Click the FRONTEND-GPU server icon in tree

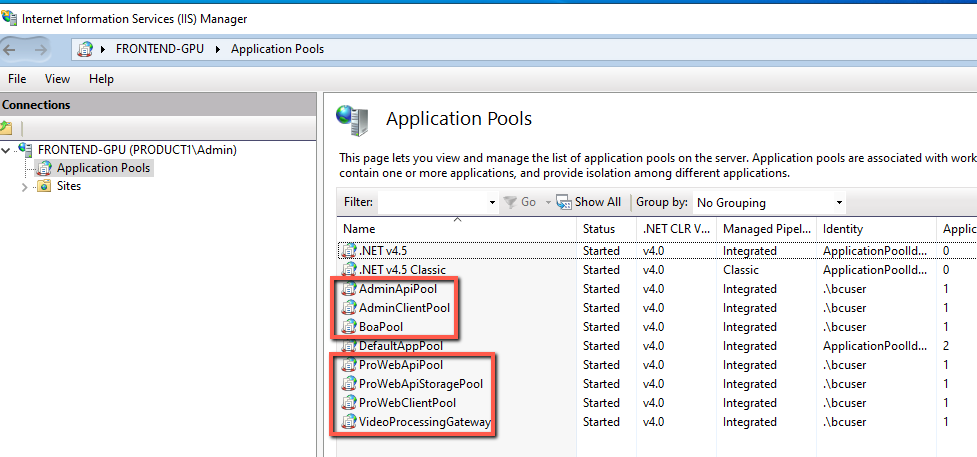point(26,150)
